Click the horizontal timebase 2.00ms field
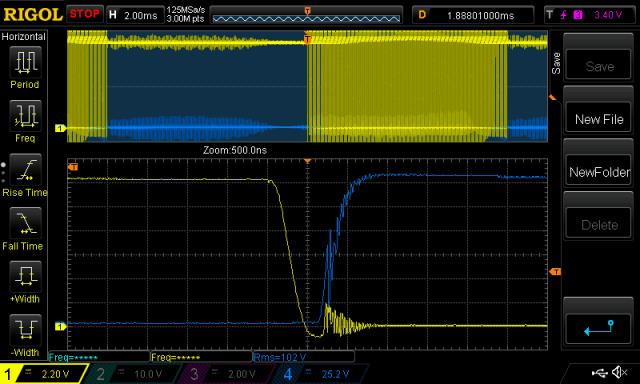 (135, 15)
